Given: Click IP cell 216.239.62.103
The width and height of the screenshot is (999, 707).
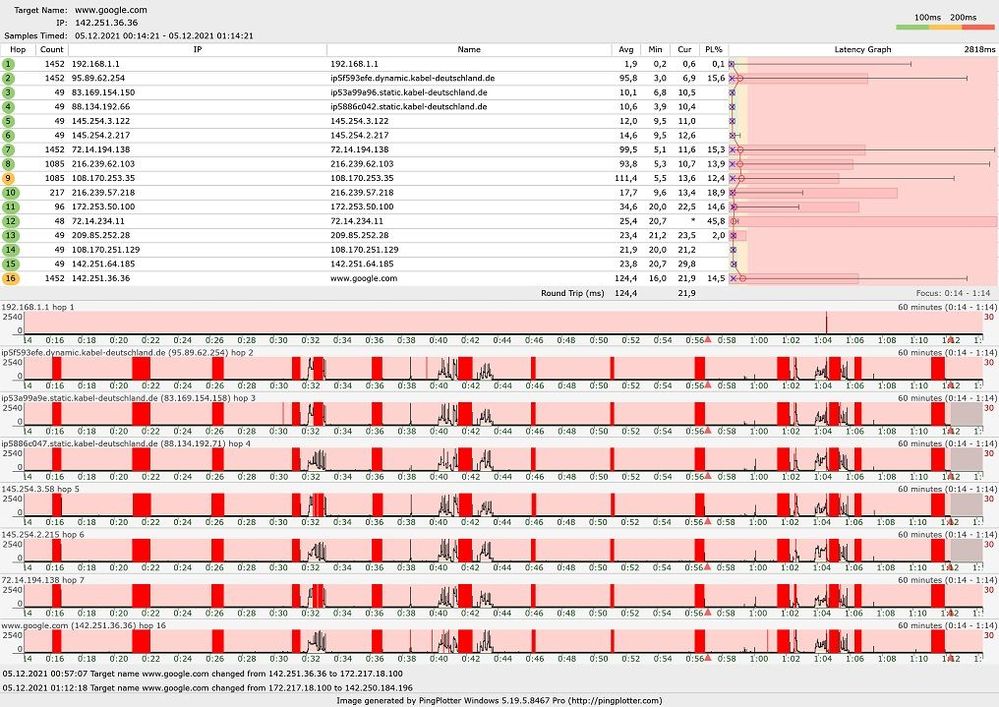Looking at the screenshot, I should [103, 164].
